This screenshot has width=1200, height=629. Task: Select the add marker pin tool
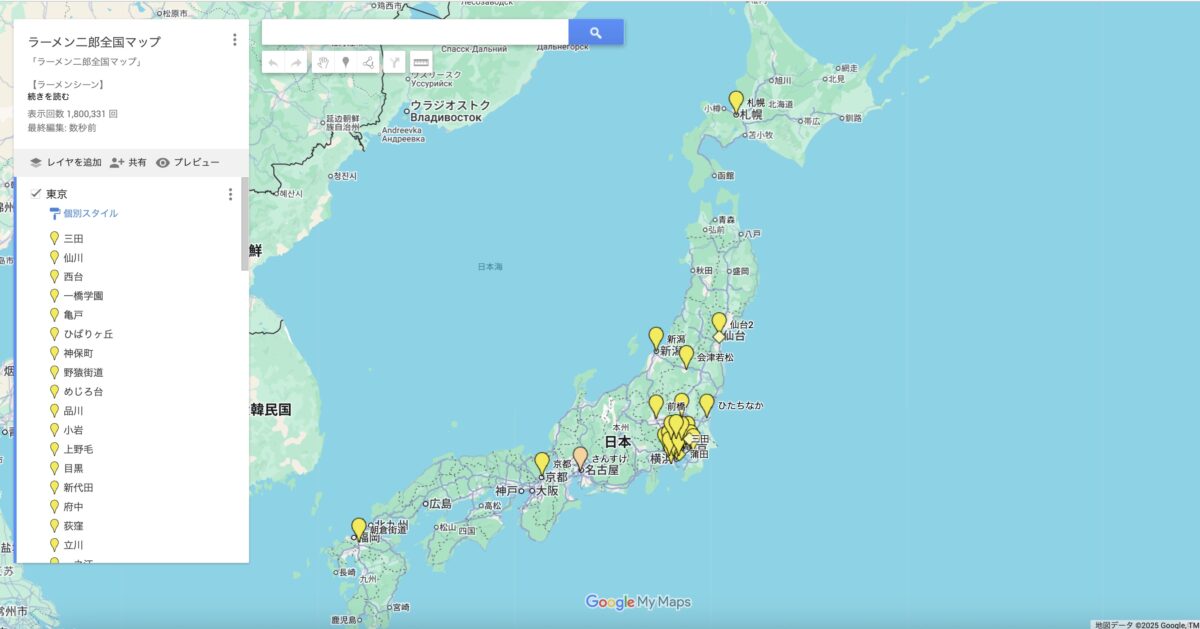click(x=345, y=63)
